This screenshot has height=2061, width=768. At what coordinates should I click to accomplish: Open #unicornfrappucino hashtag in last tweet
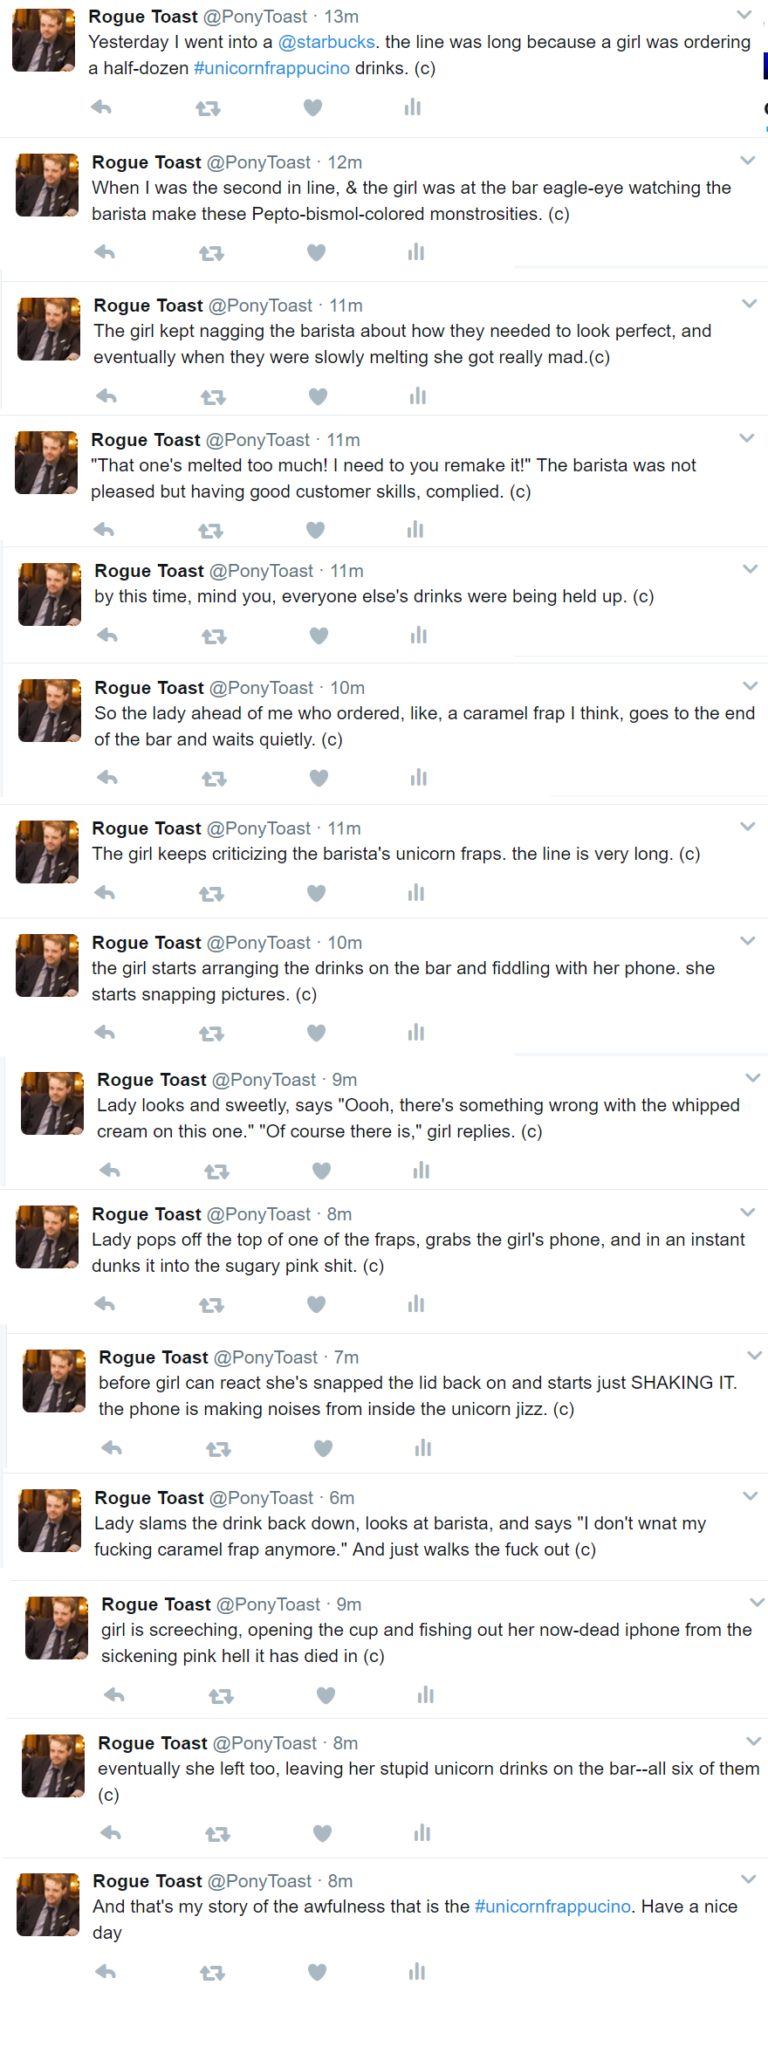point(553,1906)
